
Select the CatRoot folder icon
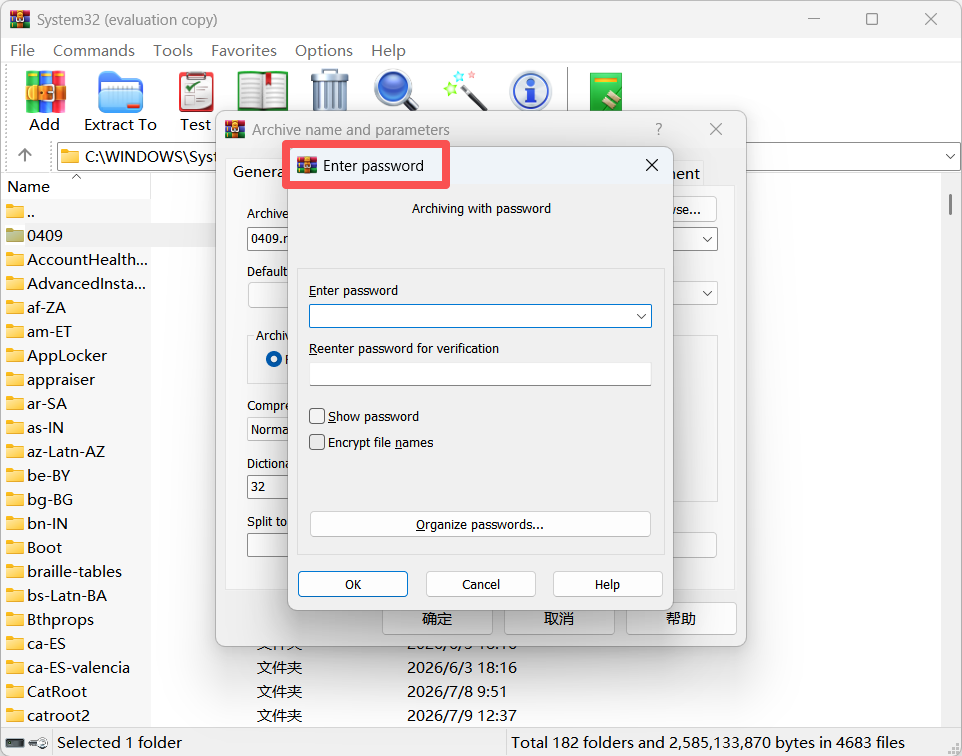point(15,692)
